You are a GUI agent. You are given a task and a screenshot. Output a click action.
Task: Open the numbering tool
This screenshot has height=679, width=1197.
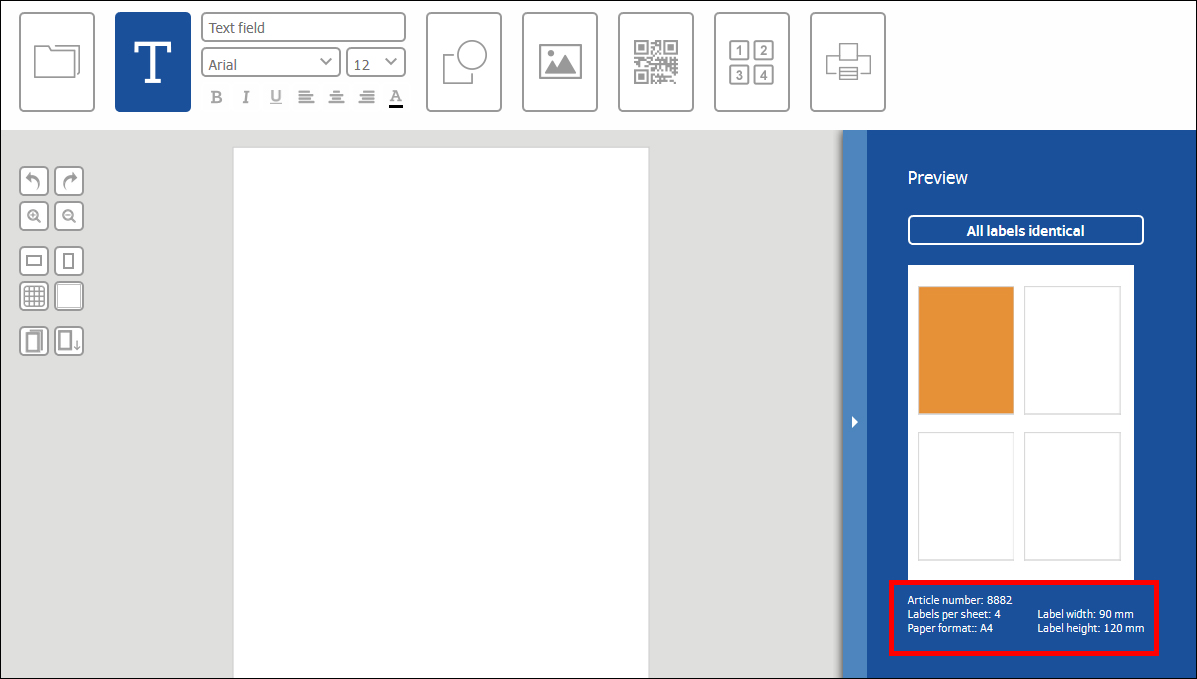click(751, 61)
